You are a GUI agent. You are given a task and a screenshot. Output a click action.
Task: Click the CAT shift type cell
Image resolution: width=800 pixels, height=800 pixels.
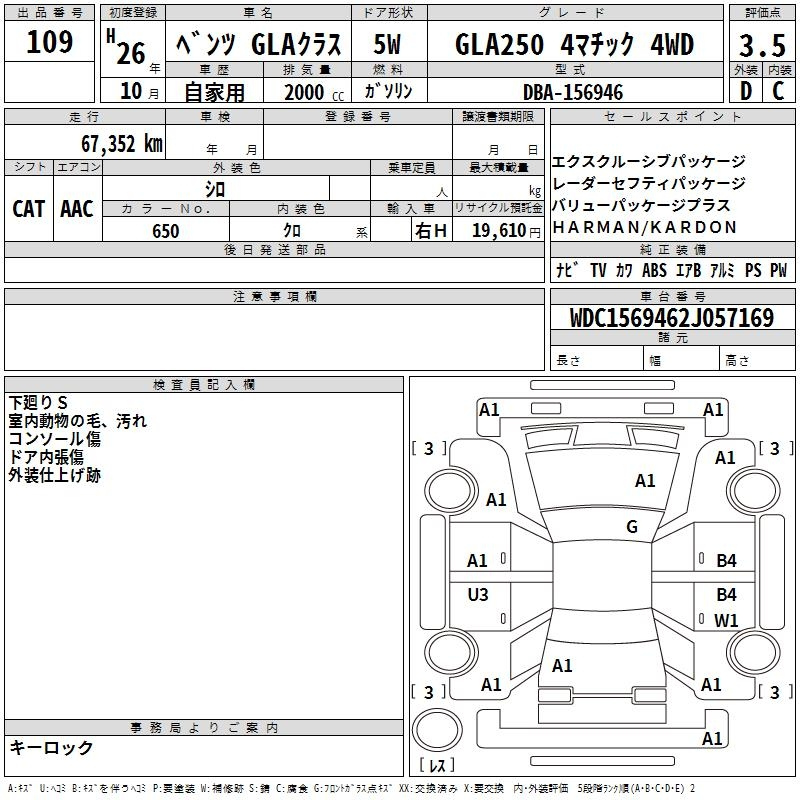(28, 209)
